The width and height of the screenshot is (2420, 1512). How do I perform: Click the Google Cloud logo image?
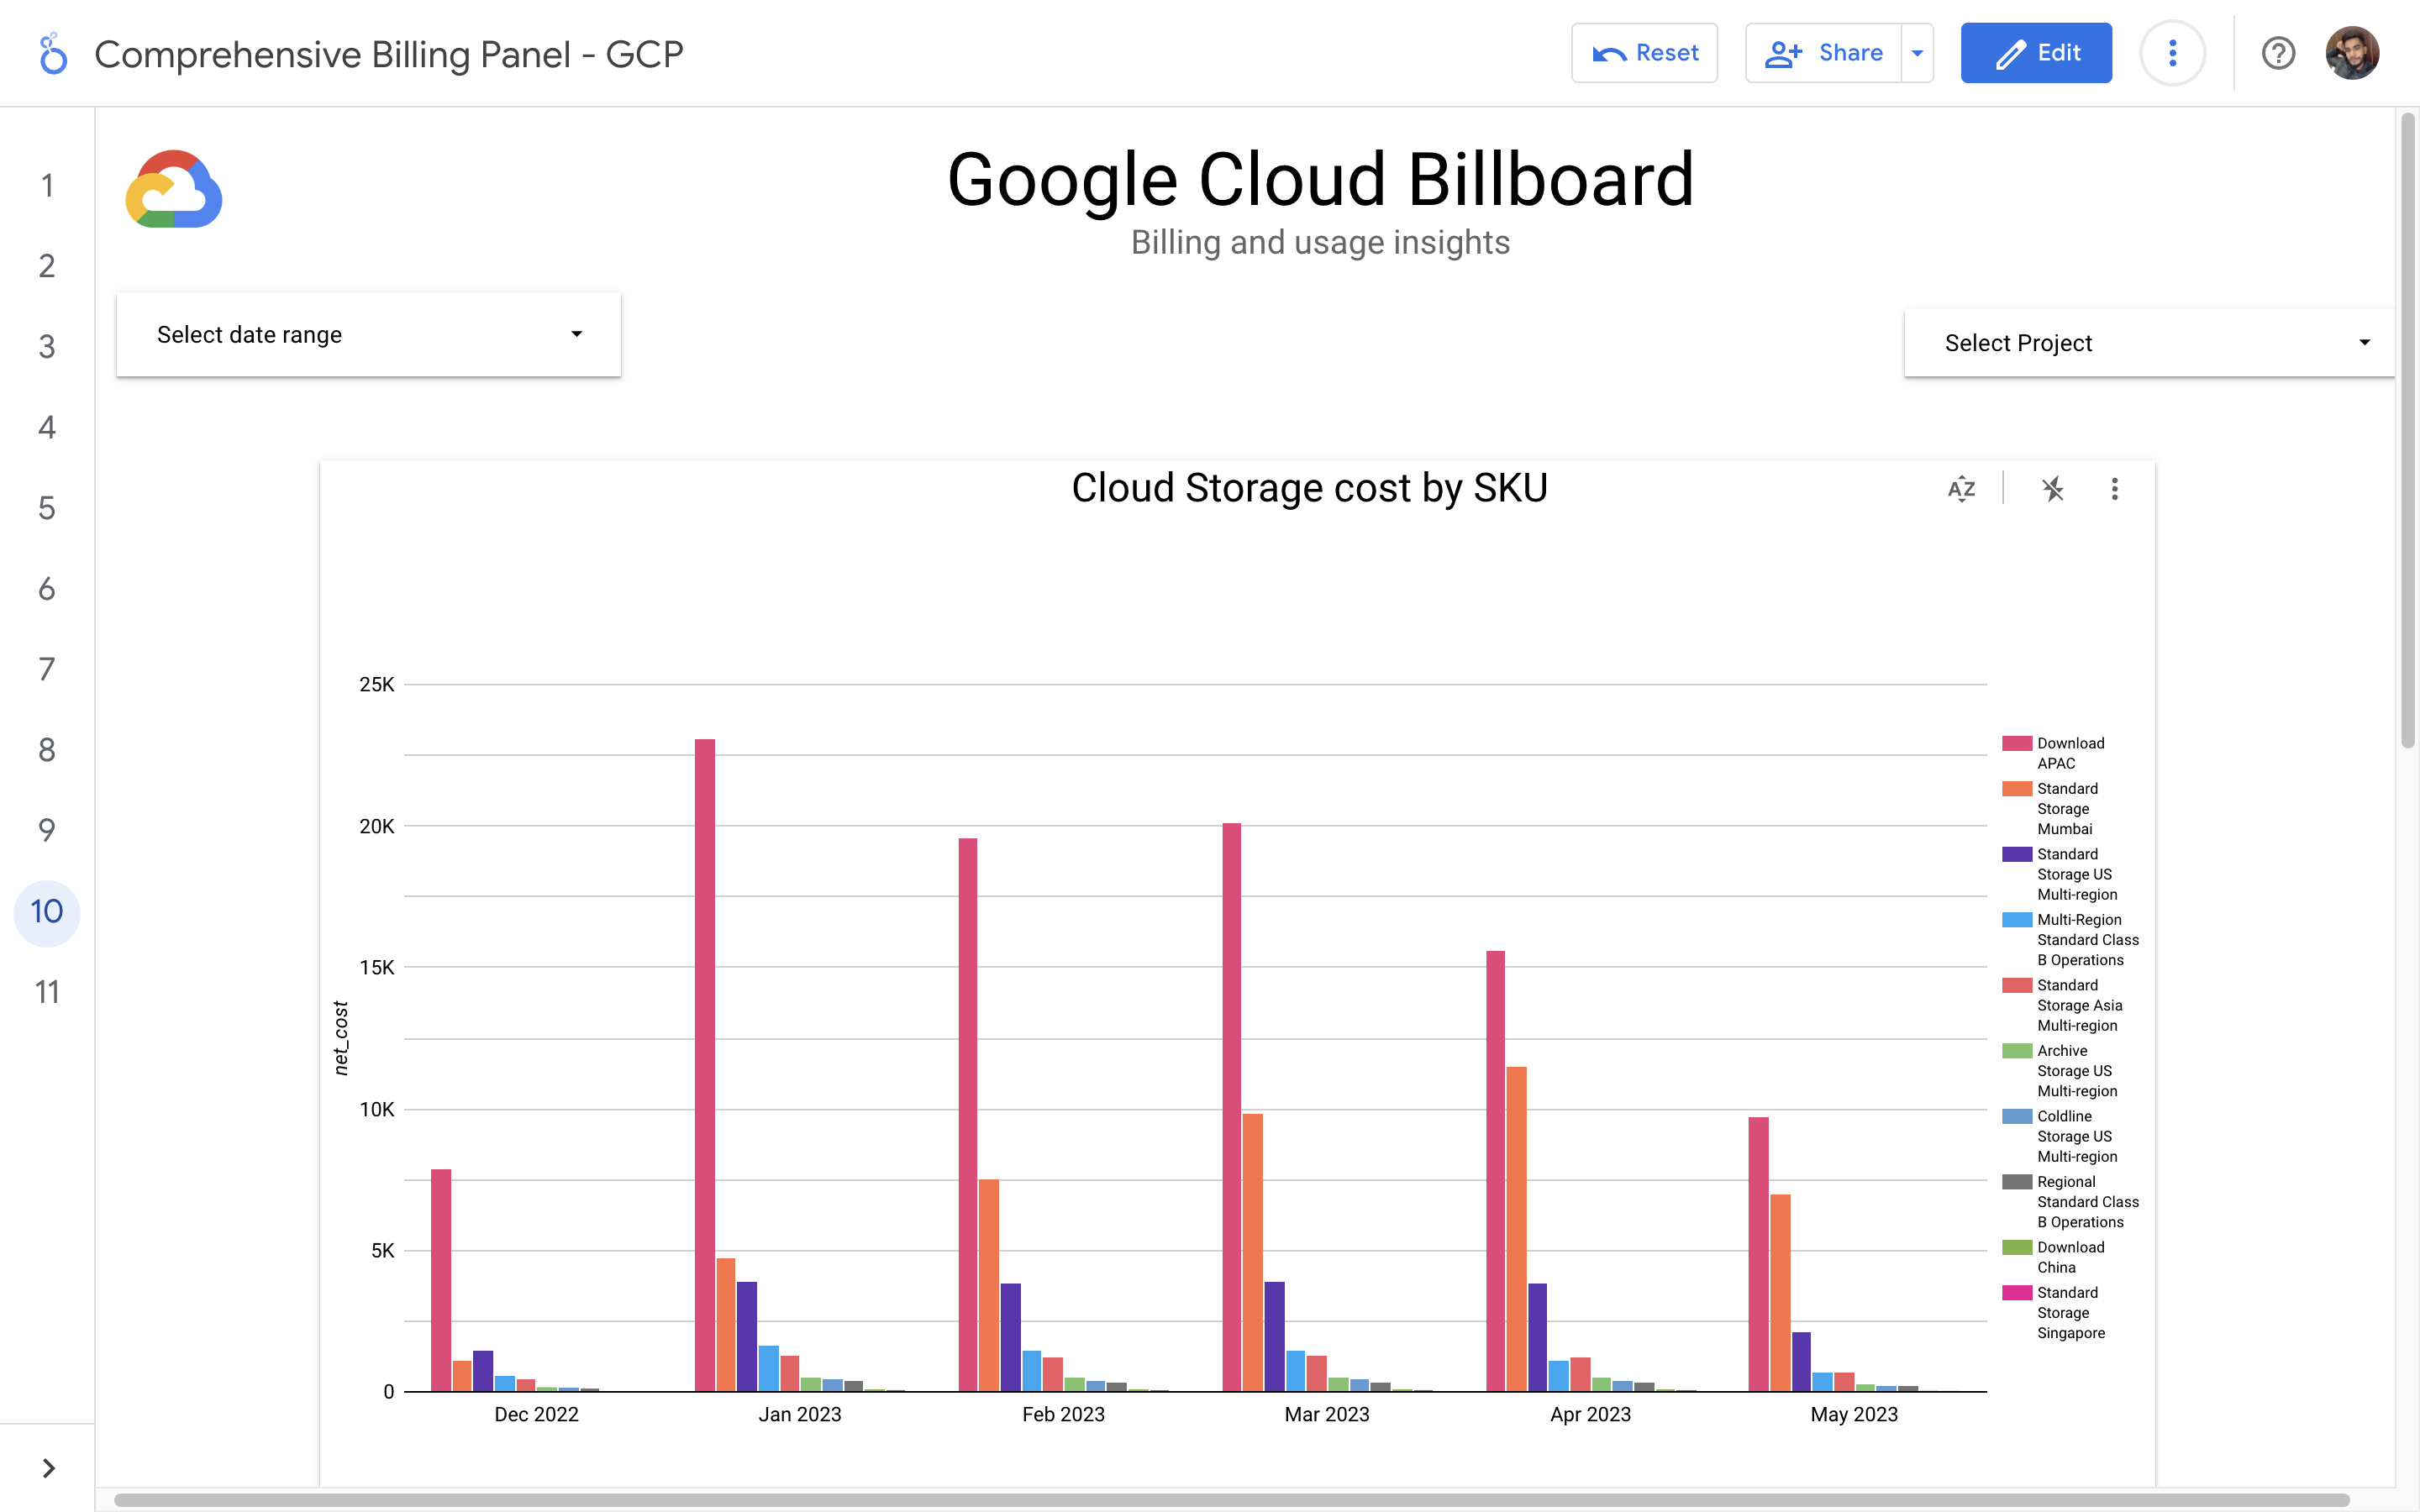click(x=174, y=190)
